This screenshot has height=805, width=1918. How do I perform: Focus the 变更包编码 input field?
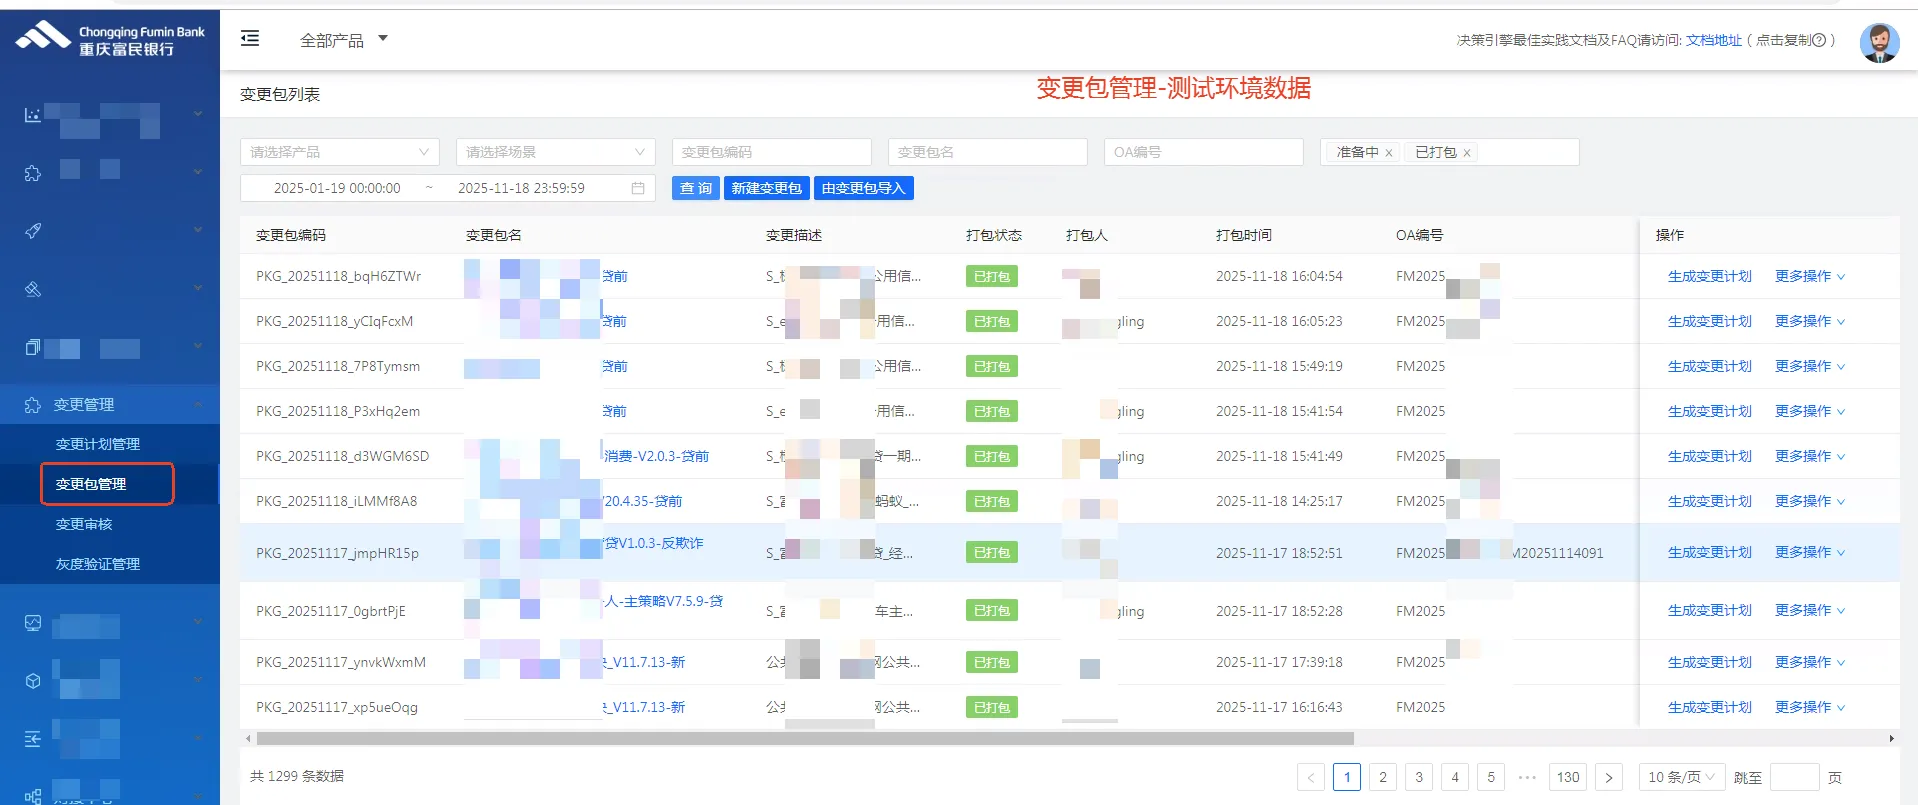click(x=771, y=152)
